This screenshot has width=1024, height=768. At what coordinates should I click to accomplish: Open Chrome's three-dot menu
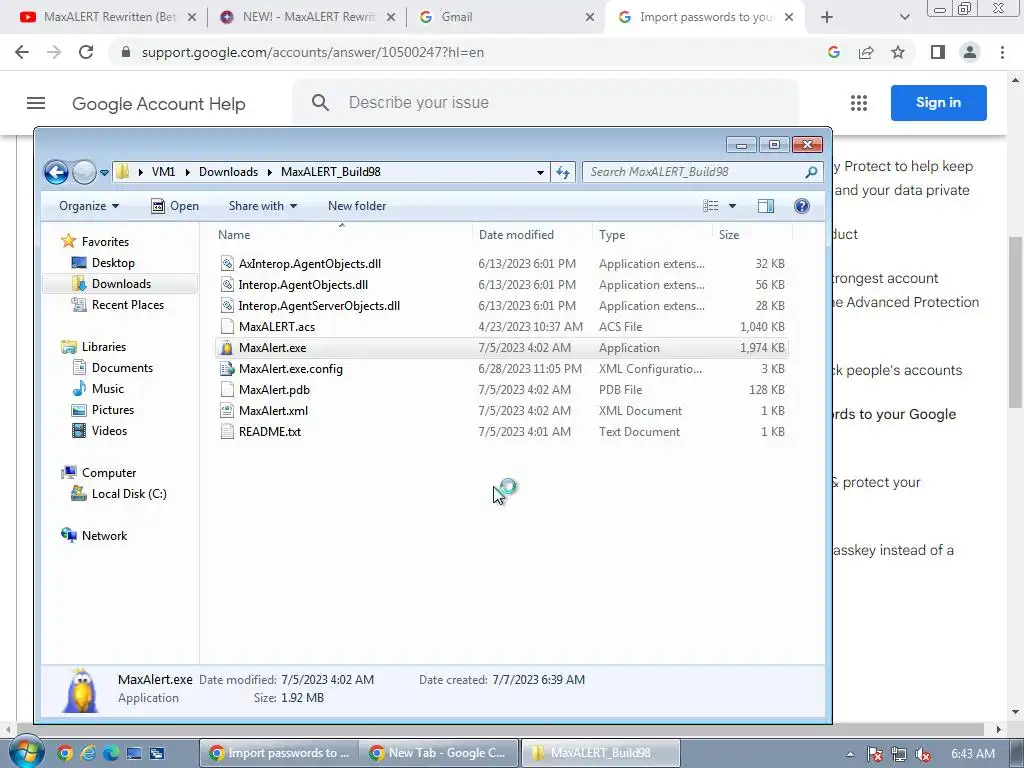click(1002, 52)
